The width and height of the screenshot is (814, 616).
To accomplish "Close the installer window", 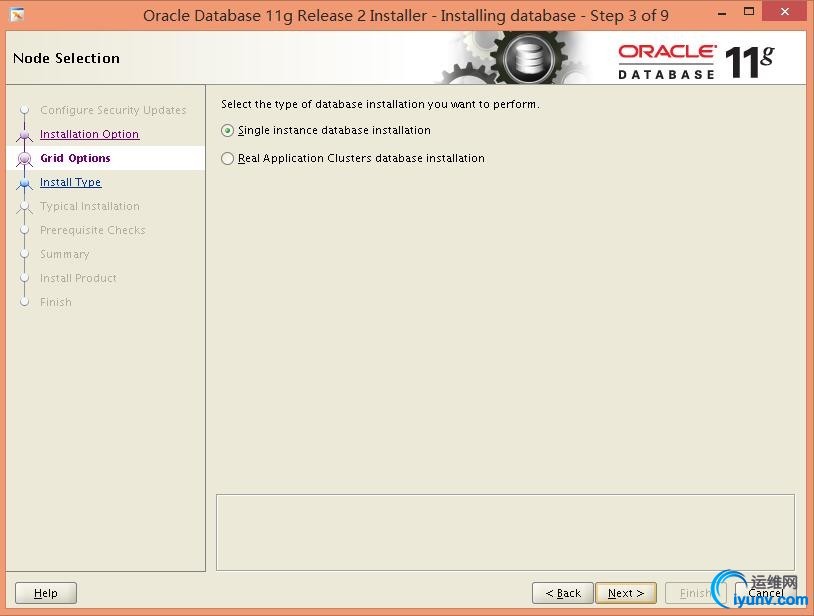I will pos(785,11).
